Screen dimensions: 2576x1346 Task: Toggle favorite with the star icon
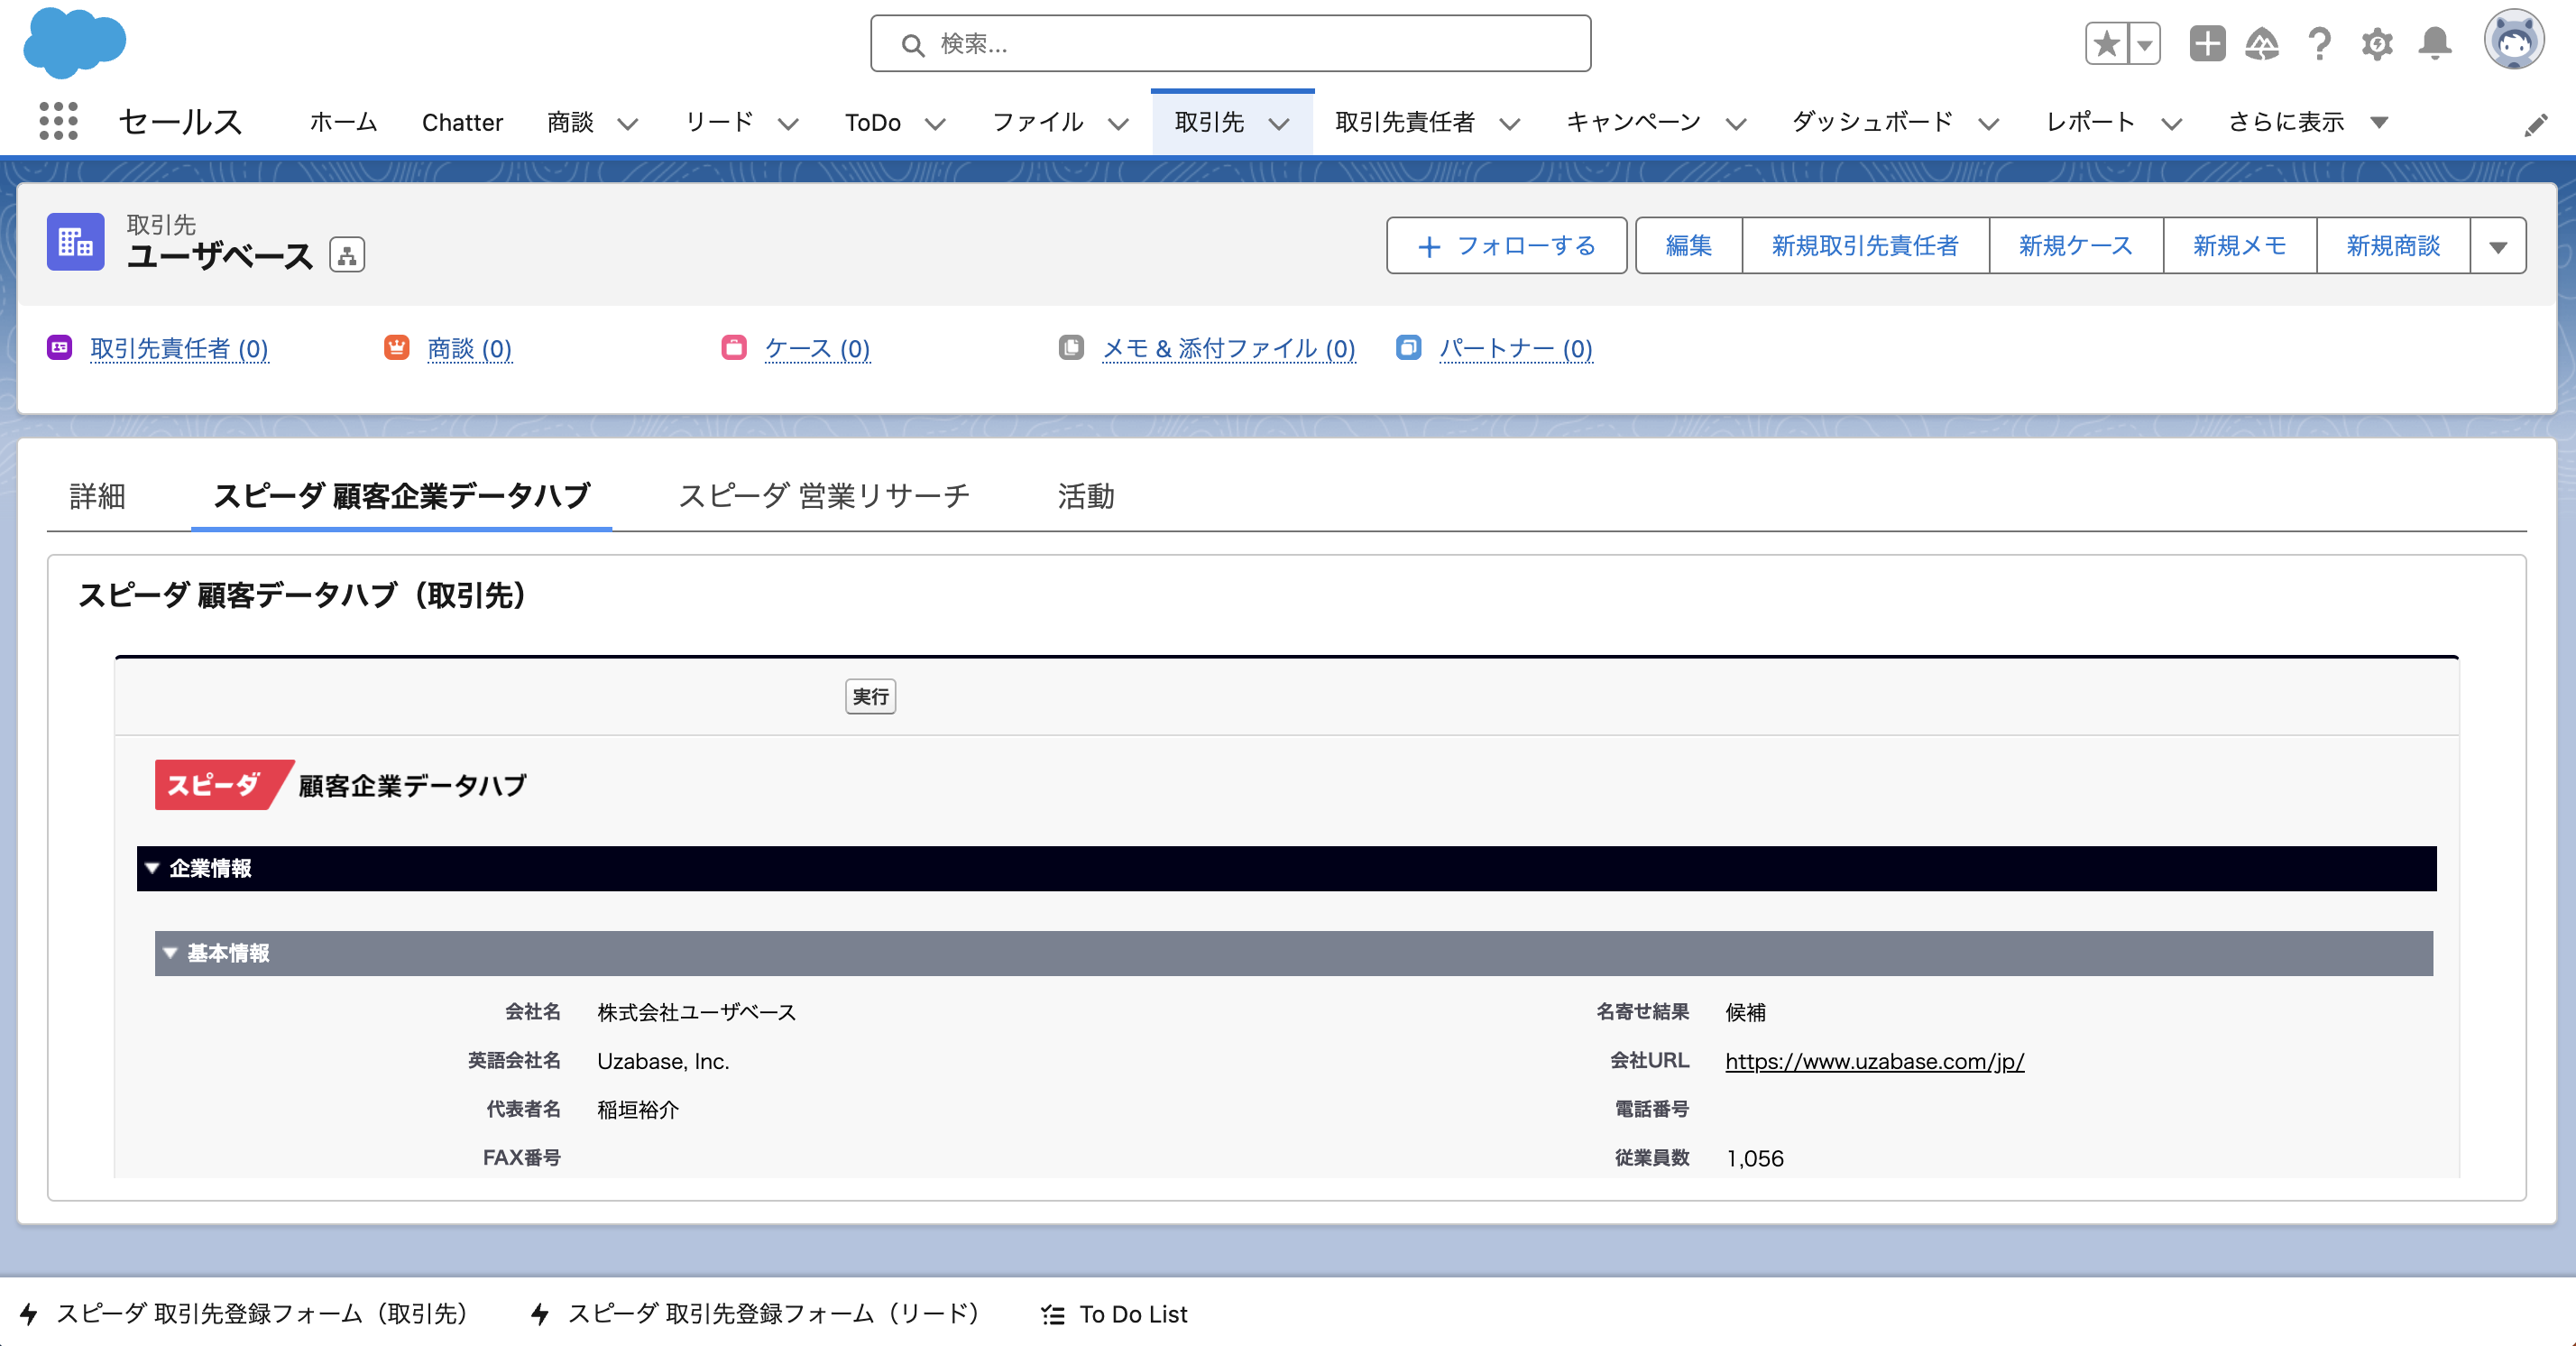(x=2105, y=43)
